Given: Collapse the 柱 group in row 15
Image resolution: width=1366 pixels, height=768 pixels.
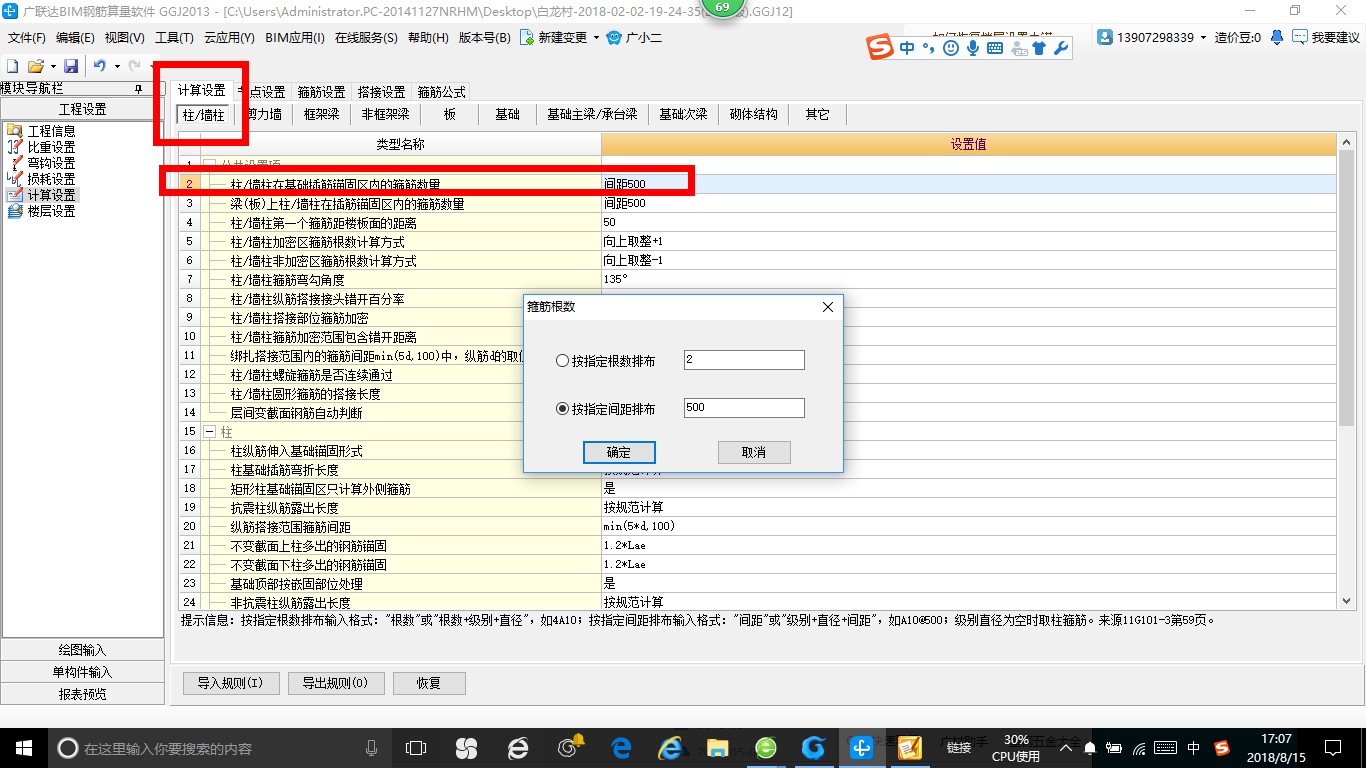Looking at the screenshot, I should pyautogui.click(x=210, y=432).
